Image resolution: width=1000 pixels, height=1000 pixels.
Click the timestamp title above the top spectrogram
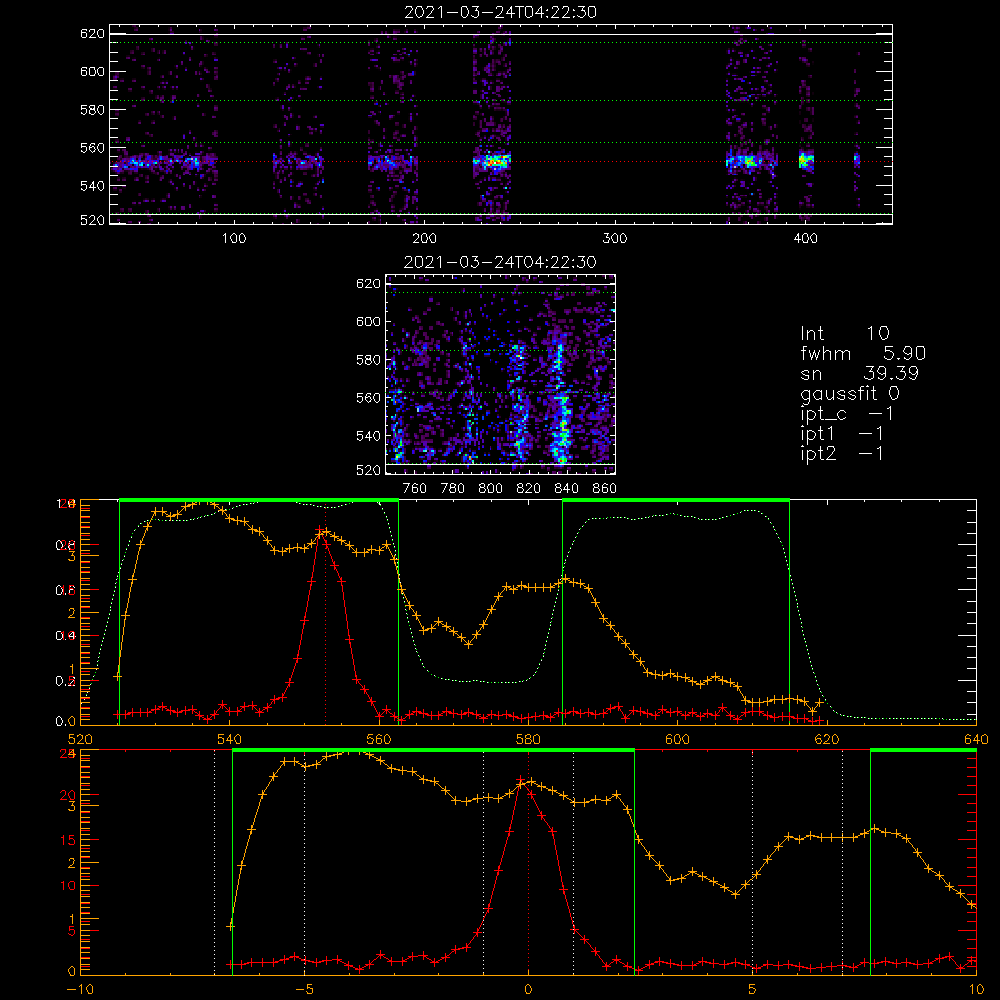click(500, 12)
